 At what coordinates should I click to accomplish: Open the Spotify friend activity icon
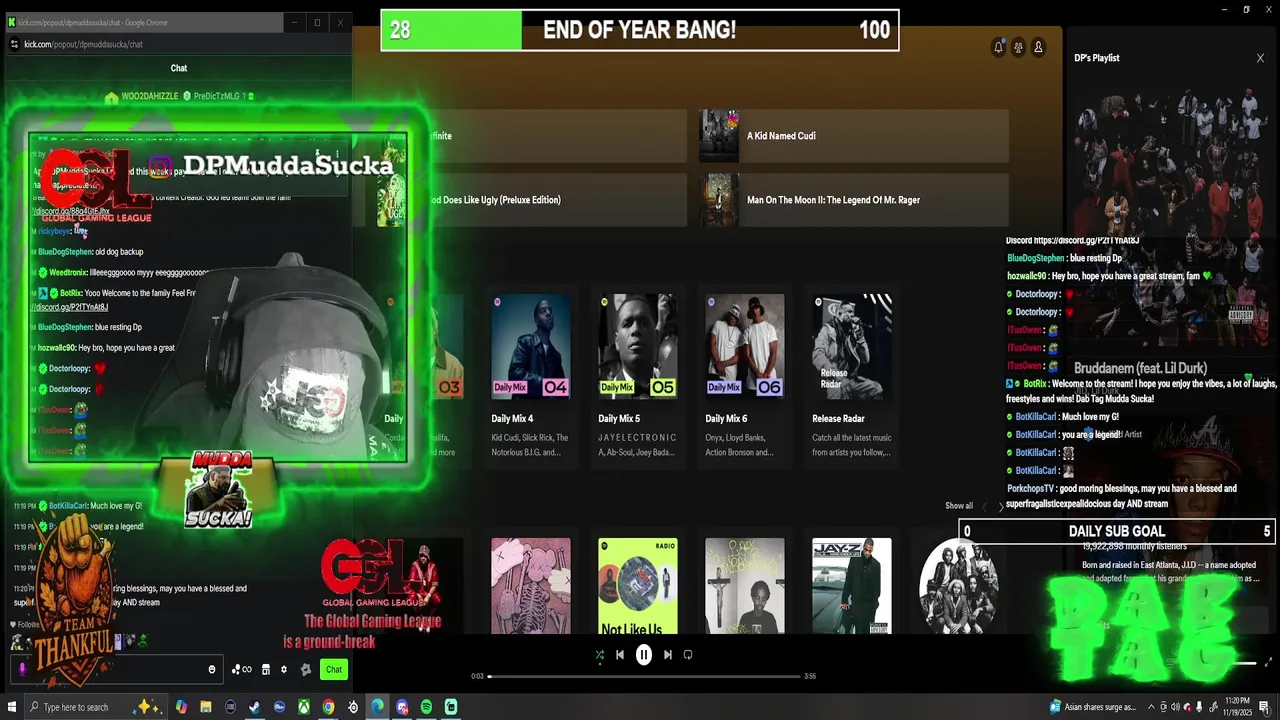[x=1018, y=47]
